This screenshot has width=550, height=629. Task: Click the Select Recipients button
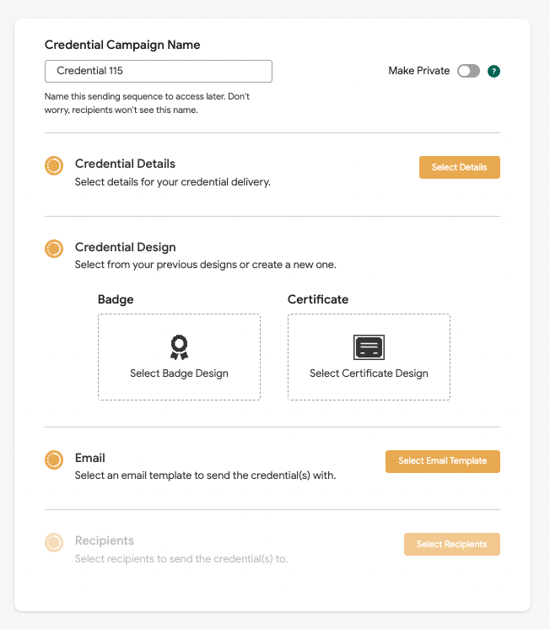452,544
